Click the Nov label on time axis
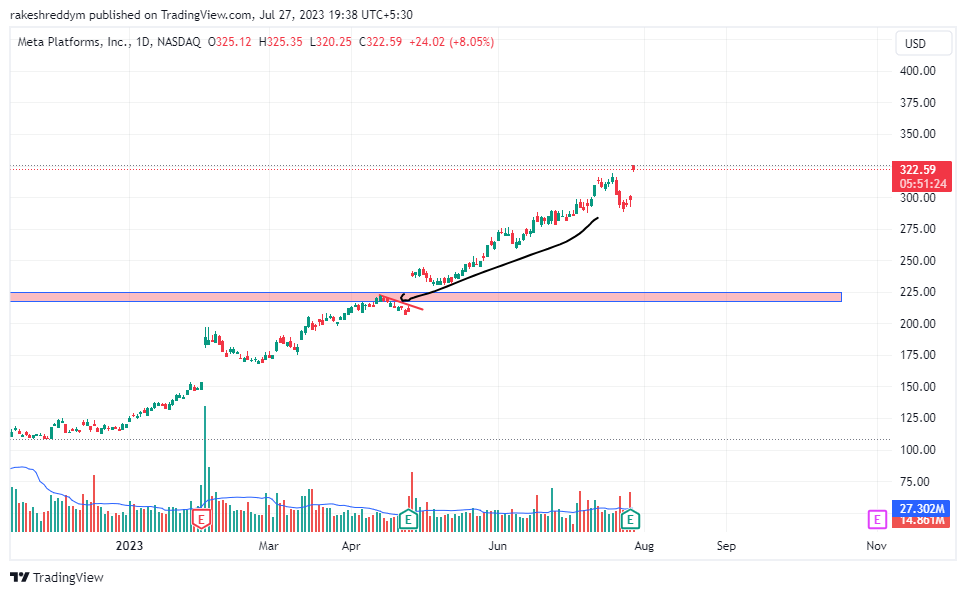966x595 pixels. [x=877, y=546]
